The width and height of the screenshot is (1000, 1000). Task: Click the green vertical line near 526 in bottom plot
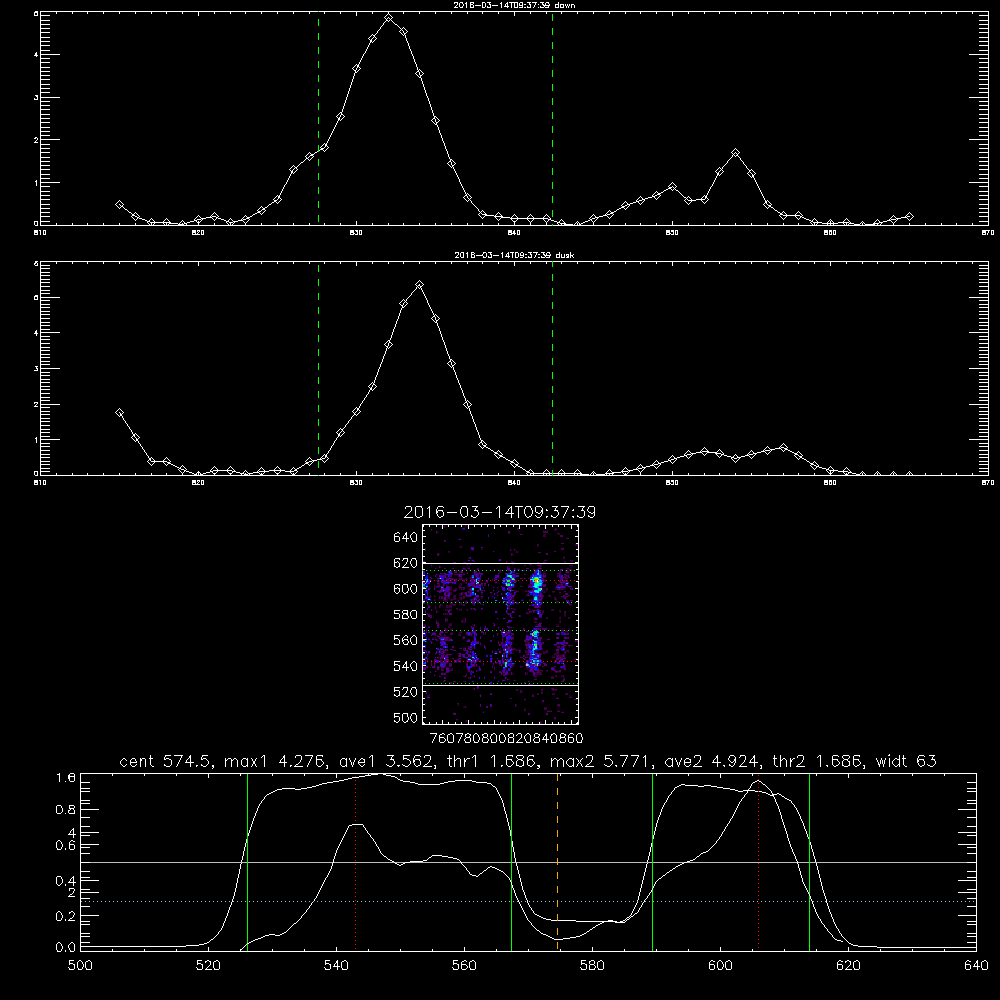pos(247,861)
